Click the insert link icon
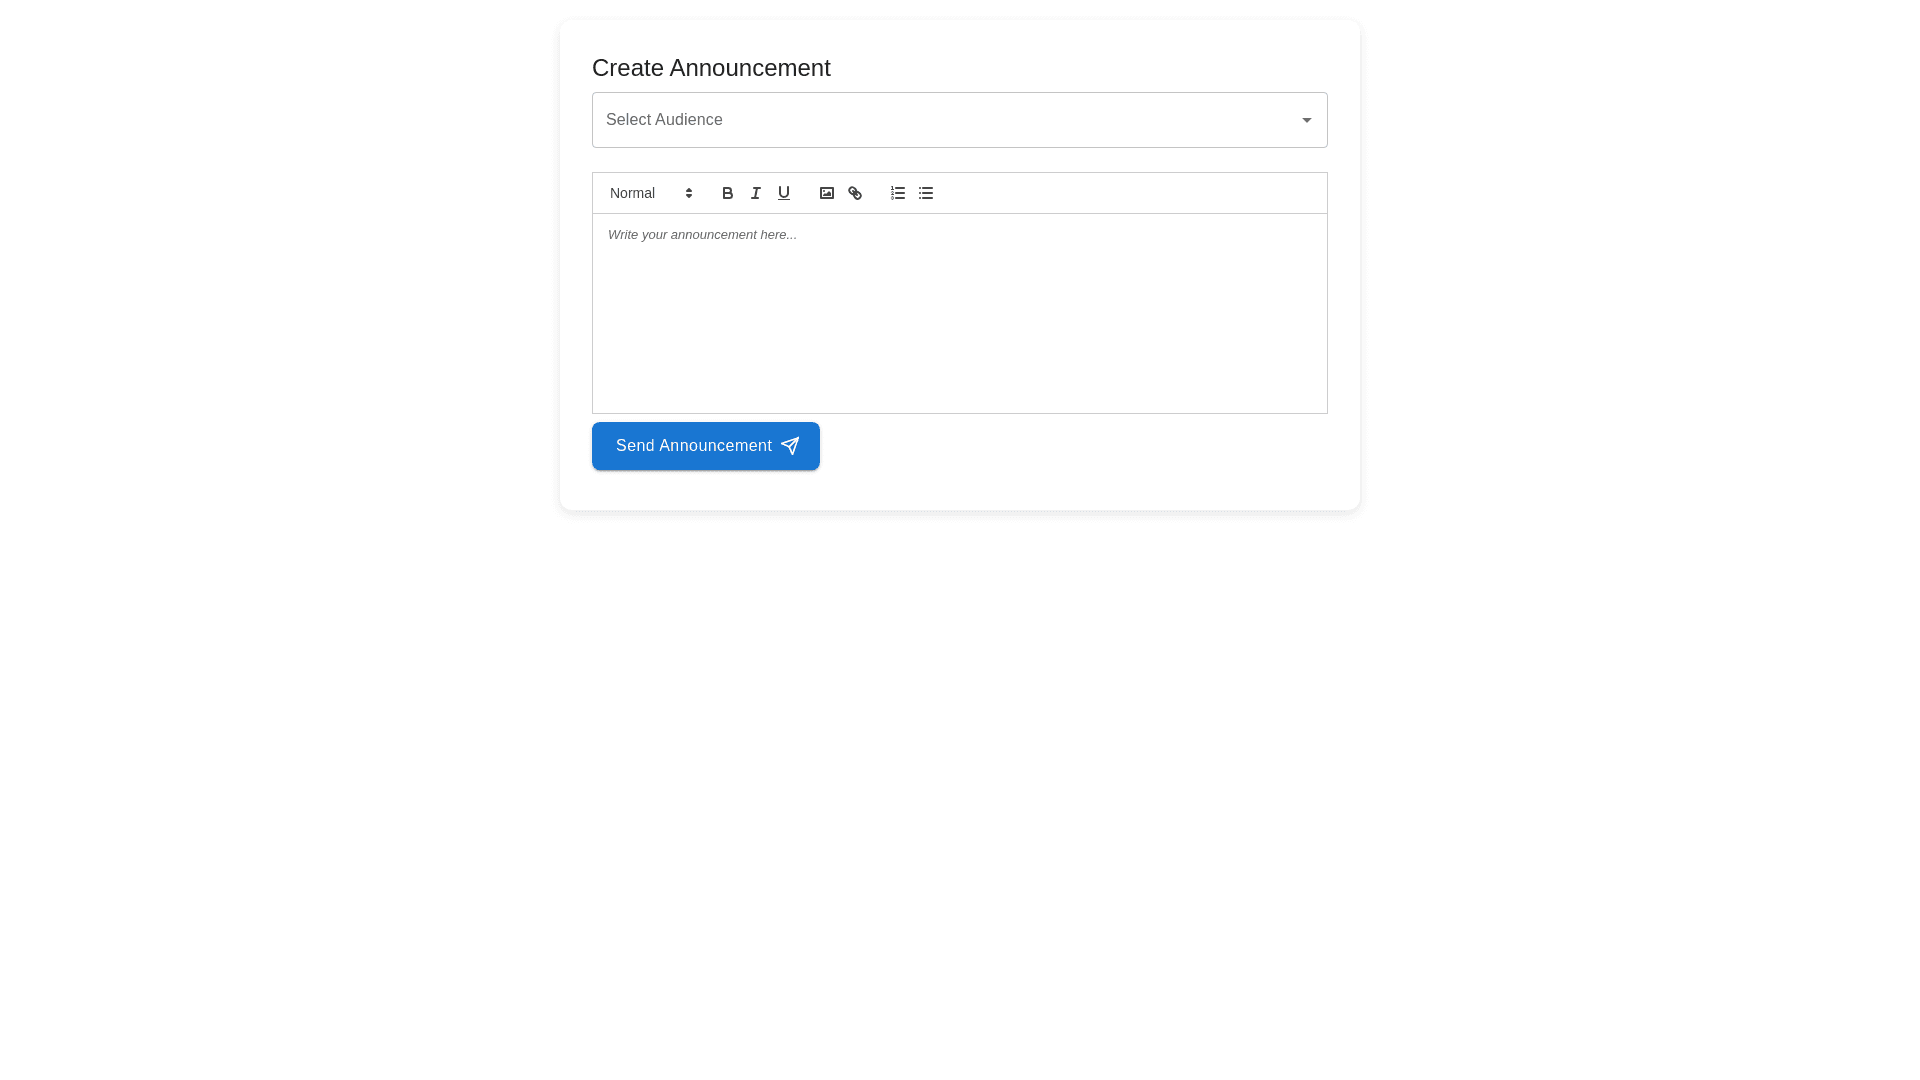This screenshot has height=1080, width=1920. tap(854, 193)
